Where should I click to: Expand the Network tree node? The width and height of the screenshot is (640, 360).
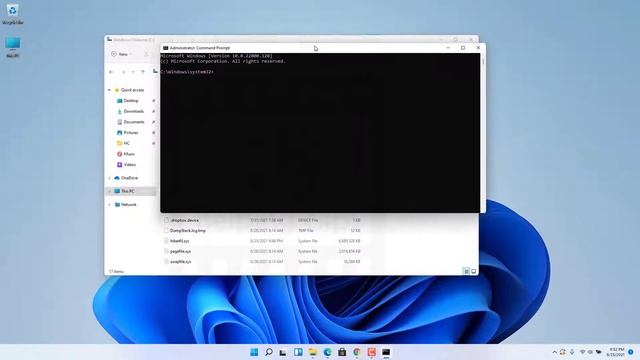[x=109, y=204]
